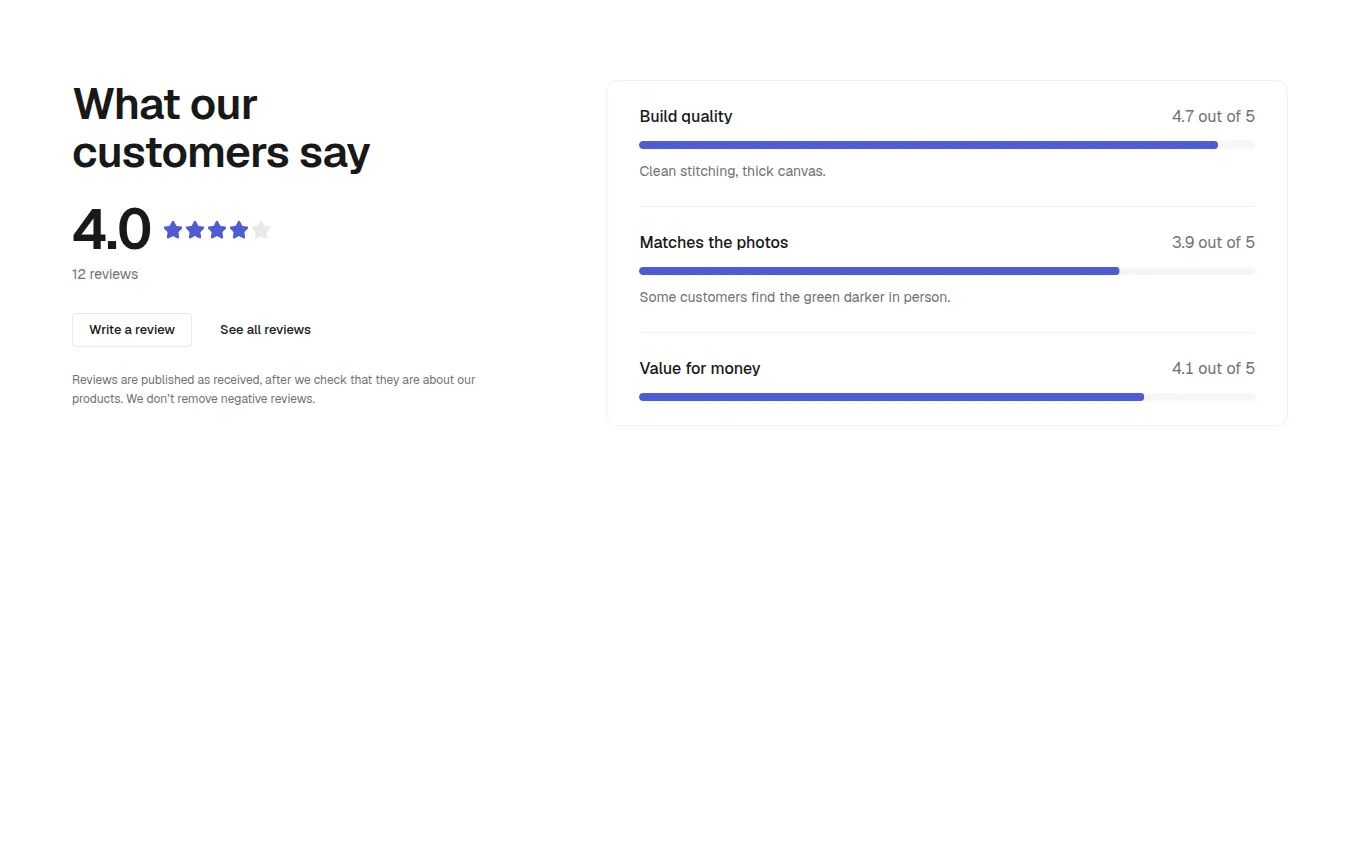This screenshot has height=850, width=1360.
Task: Click the Value for money label
Action: pyautogui.click(x=700, y=368)
